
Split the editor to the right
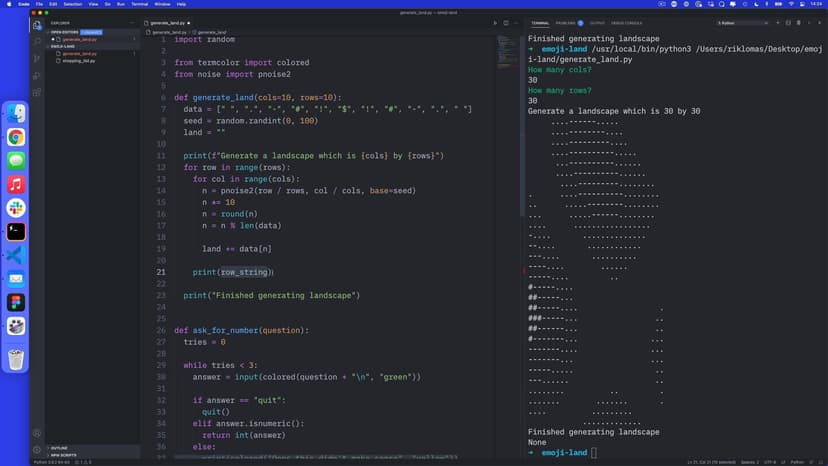pyautogui.click(x=506, y=22)
